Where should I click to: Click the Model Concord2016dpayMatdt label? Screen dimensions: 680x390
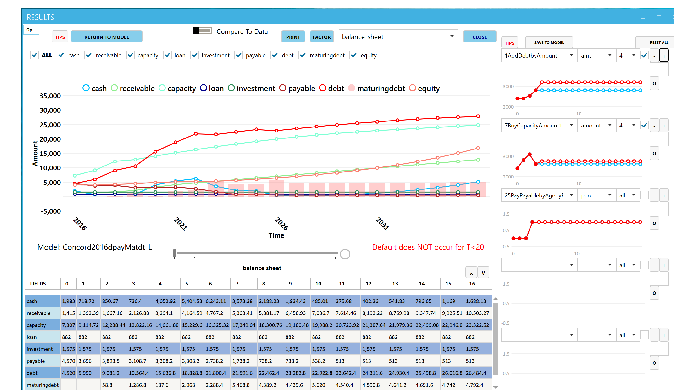click(x=95, y=247)
